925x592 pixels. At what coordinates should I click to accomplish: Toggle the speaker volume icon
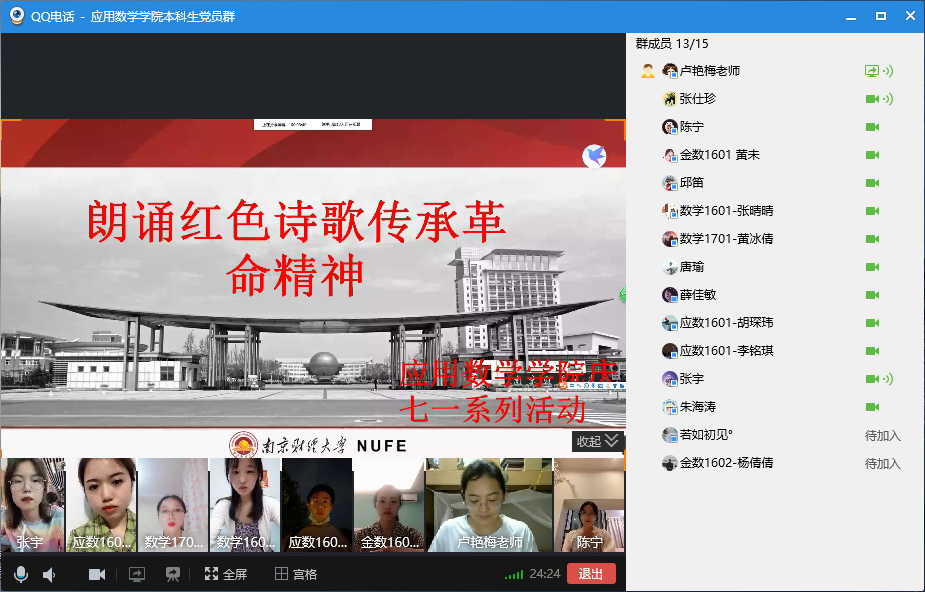tap(49, 574)
